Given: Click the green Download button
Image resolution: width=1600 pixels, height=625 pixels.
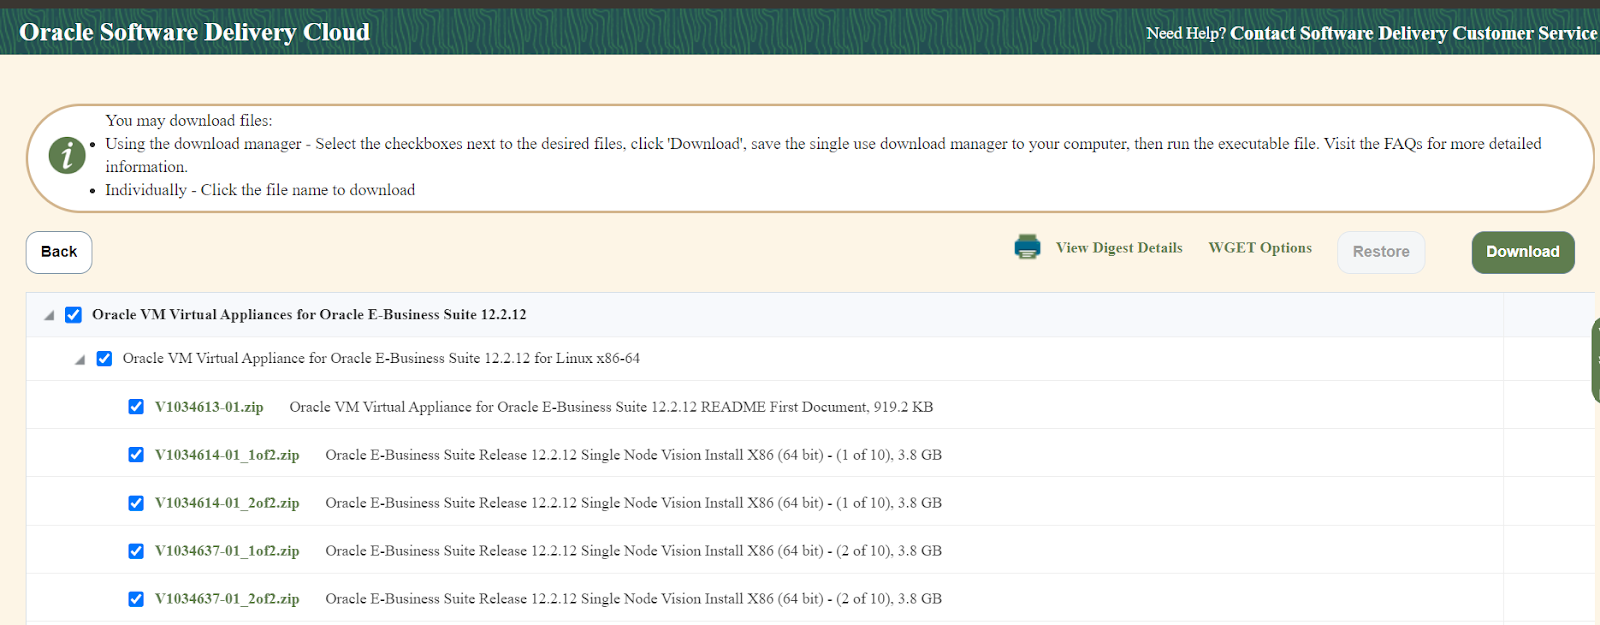Looking at the screenshot, I should [x=1523, y=252].
